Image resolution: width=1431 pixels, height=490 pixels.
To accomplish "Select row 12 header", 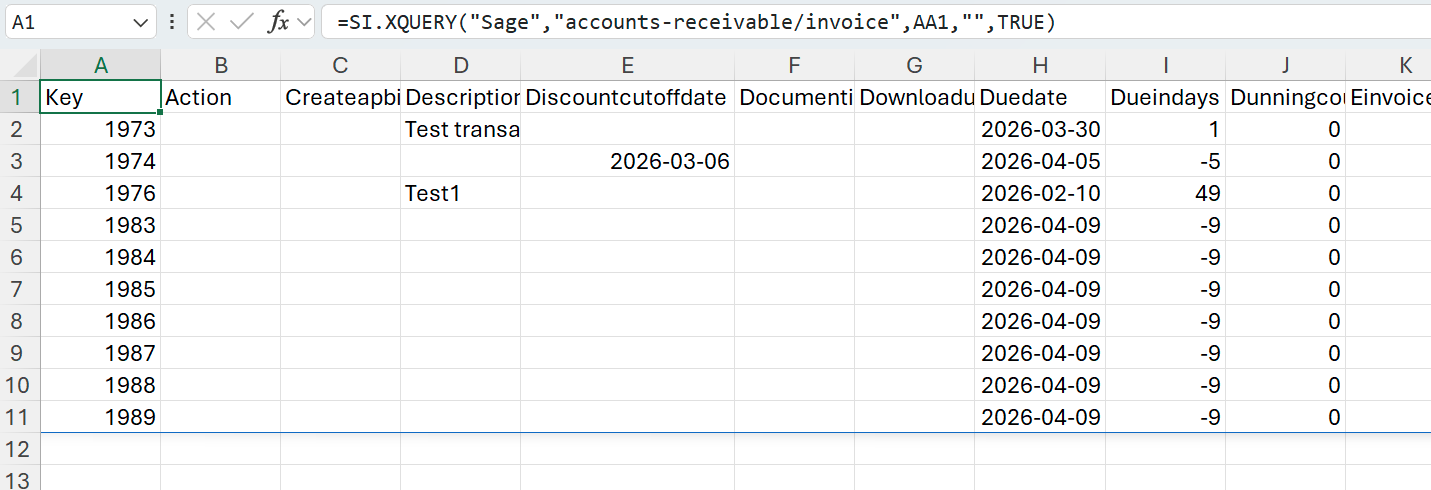I will pyautogui.click(x=19, y=449).
